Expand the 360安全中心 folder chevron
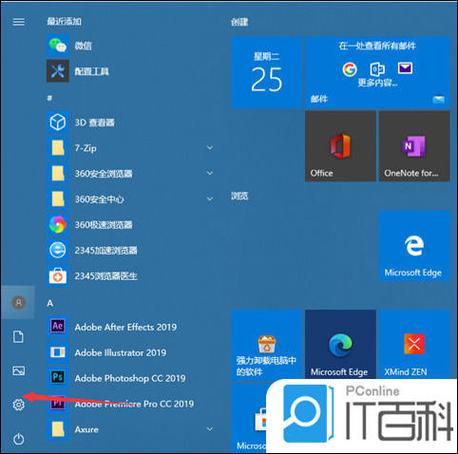This screenshot has height=454, width=458. pos(210,199)
